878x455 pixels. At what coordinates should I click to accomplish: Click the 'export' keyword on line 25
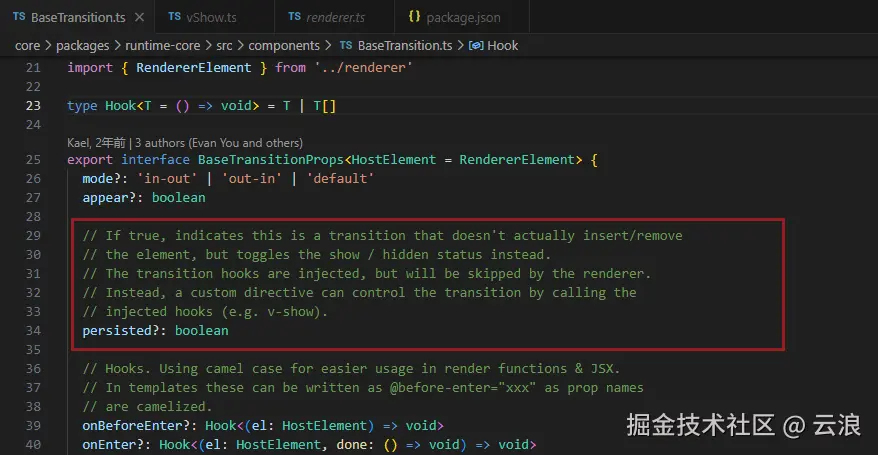pos(90,160)
